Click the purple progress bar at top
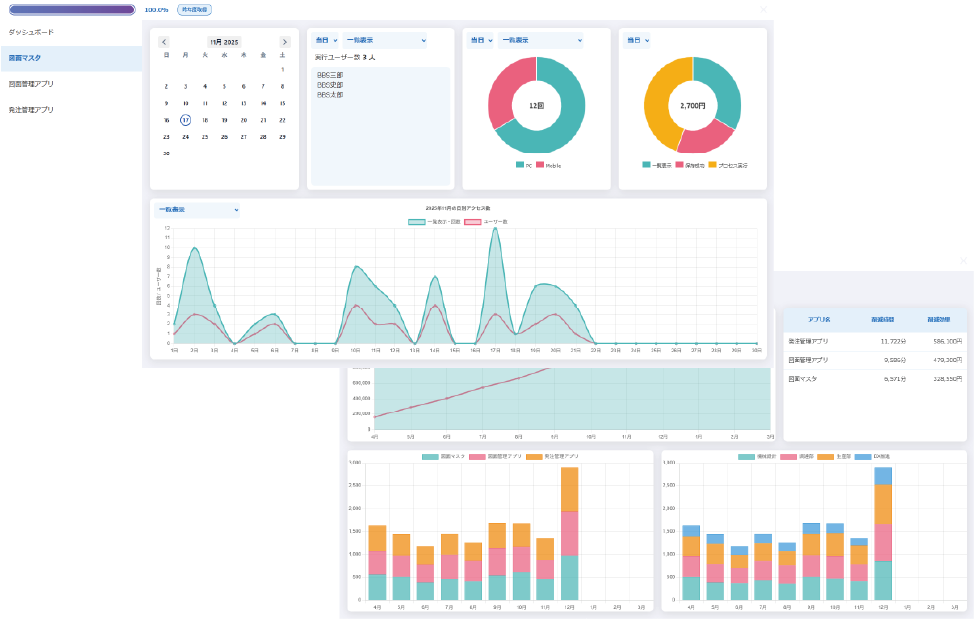This screenshot has height=619, width=974. point(71,9)
